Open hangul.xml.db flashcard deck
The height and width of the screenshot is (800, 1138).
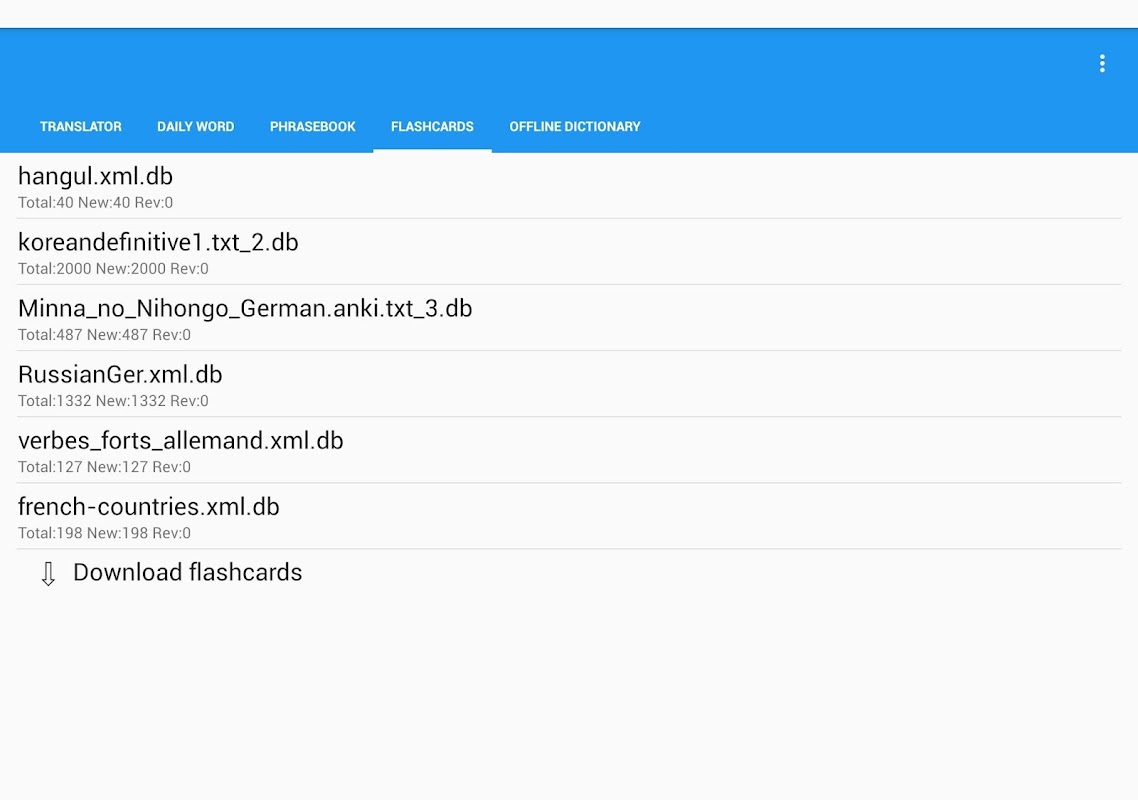click(x=569, y=186)
